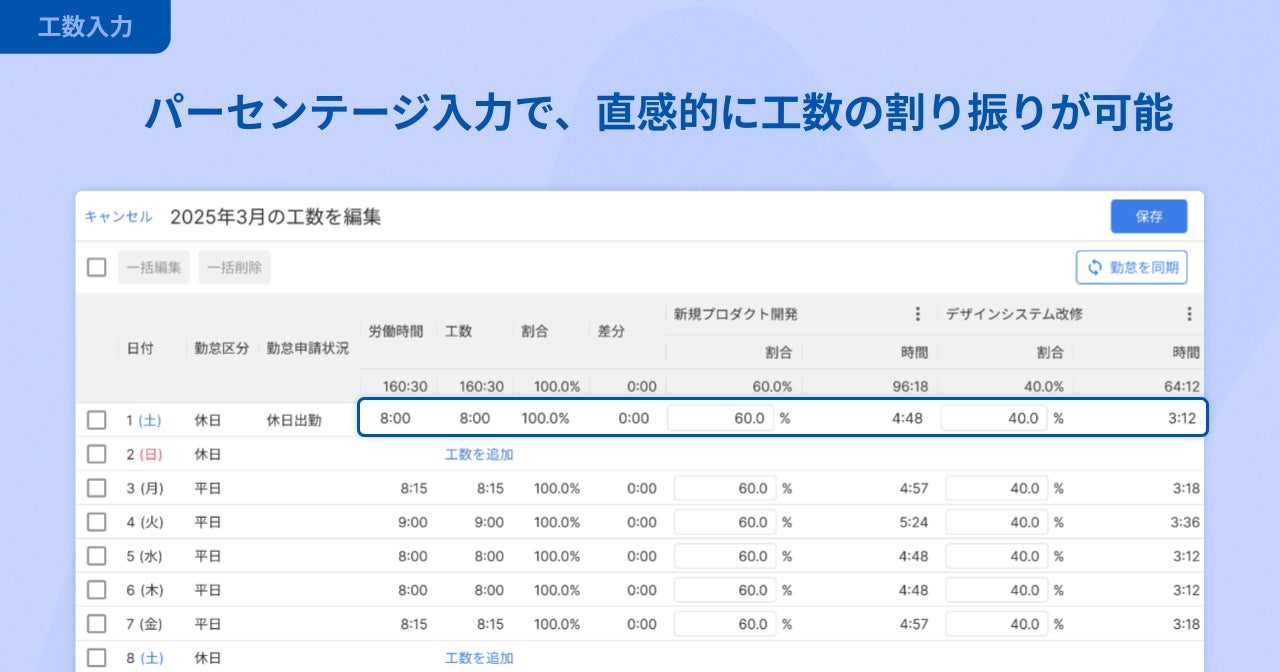This screenshot has width=1280, height=672.
Task: Click the 5:24 time cell for 4 (火)
Action: [913, 522]
